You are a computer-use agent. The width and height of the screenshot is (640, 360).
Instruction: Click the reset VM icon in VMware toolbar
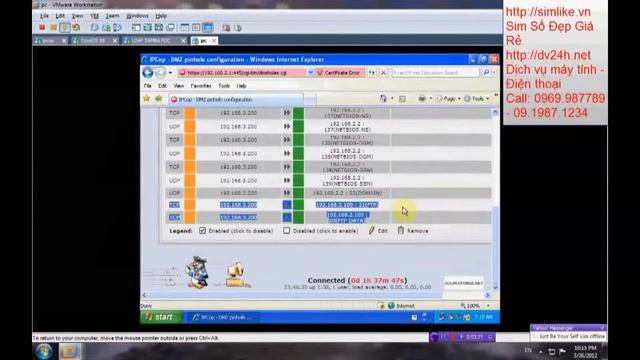(76, 28)
